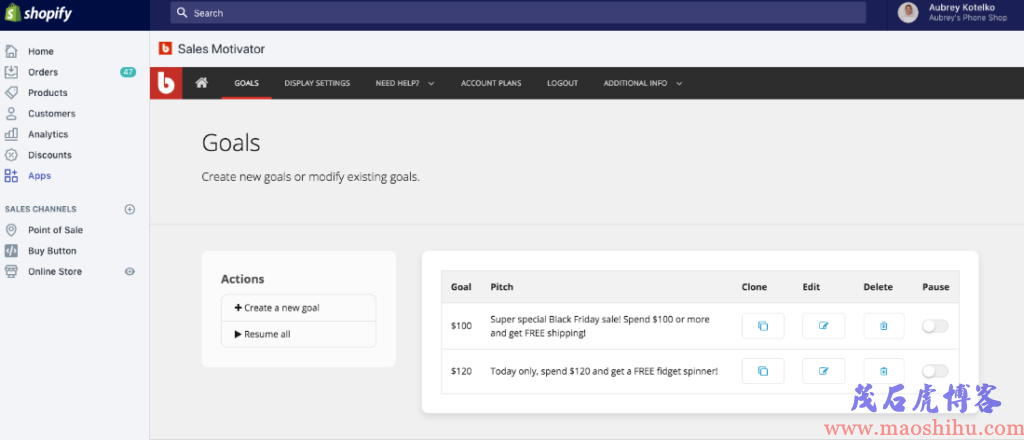Click the Black Friday sale pitch text
The image size is (1024, 440).
[600, 326]
